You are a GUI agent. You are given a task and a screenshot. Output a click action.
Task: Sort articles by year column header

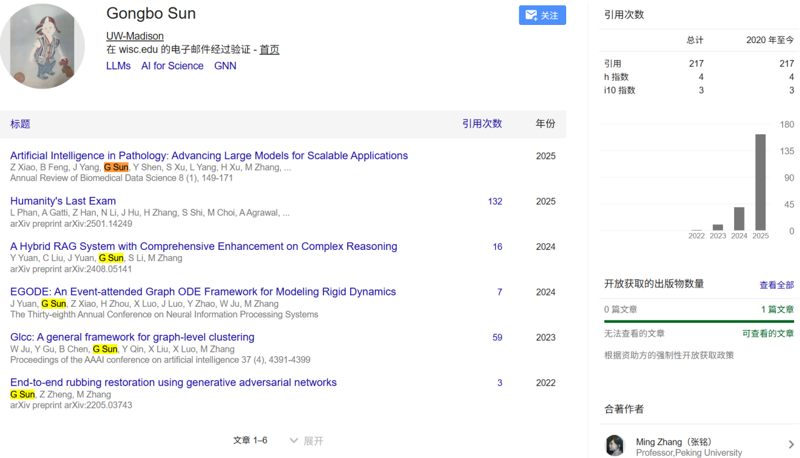pos(545,124)
